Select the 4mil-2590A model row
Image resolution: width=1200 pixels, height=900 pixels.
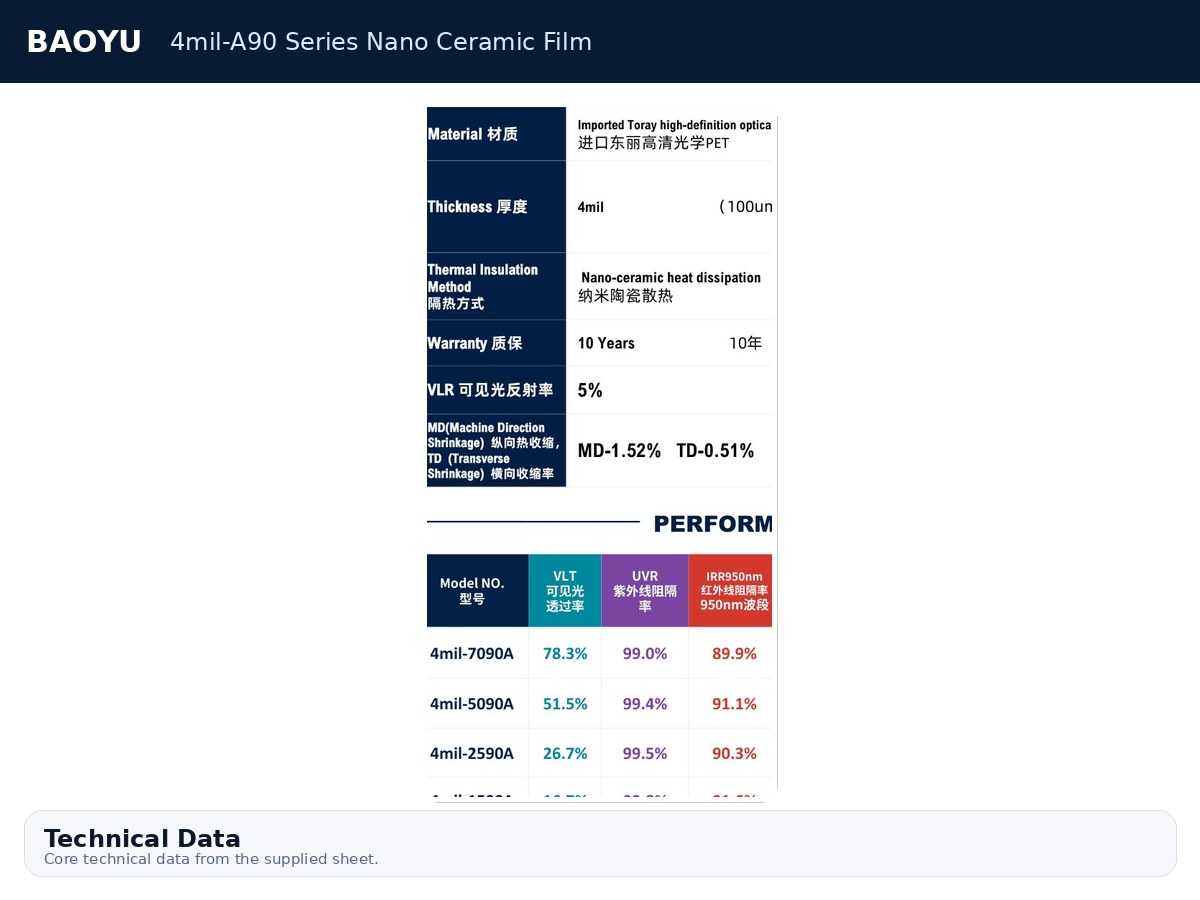pyautogui.click(x=600, y=753)
